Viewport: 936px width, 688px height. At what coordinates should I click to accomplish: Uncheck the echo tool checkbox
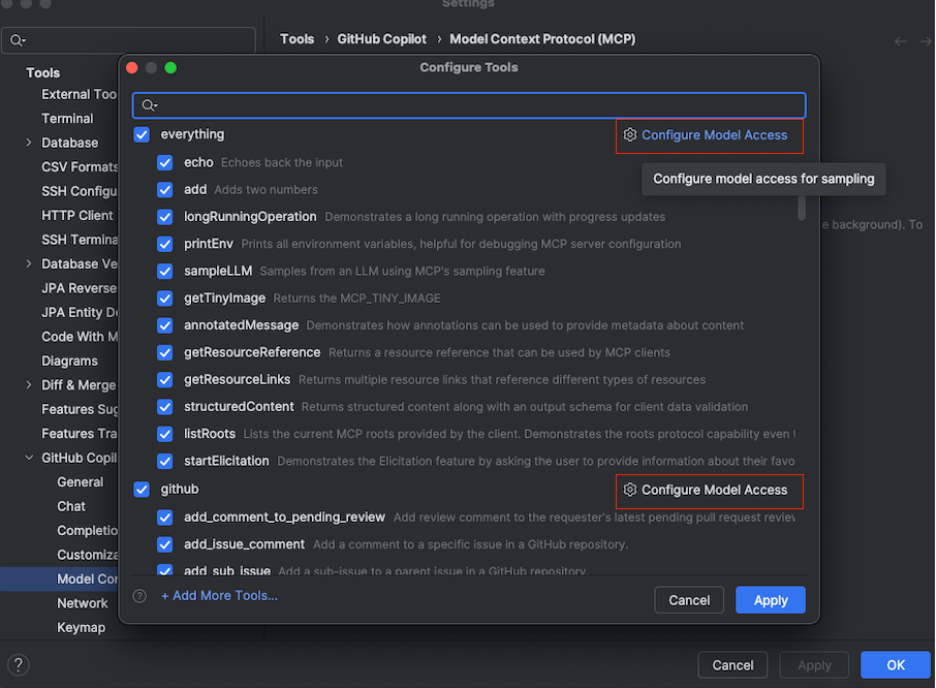(165, 163)
